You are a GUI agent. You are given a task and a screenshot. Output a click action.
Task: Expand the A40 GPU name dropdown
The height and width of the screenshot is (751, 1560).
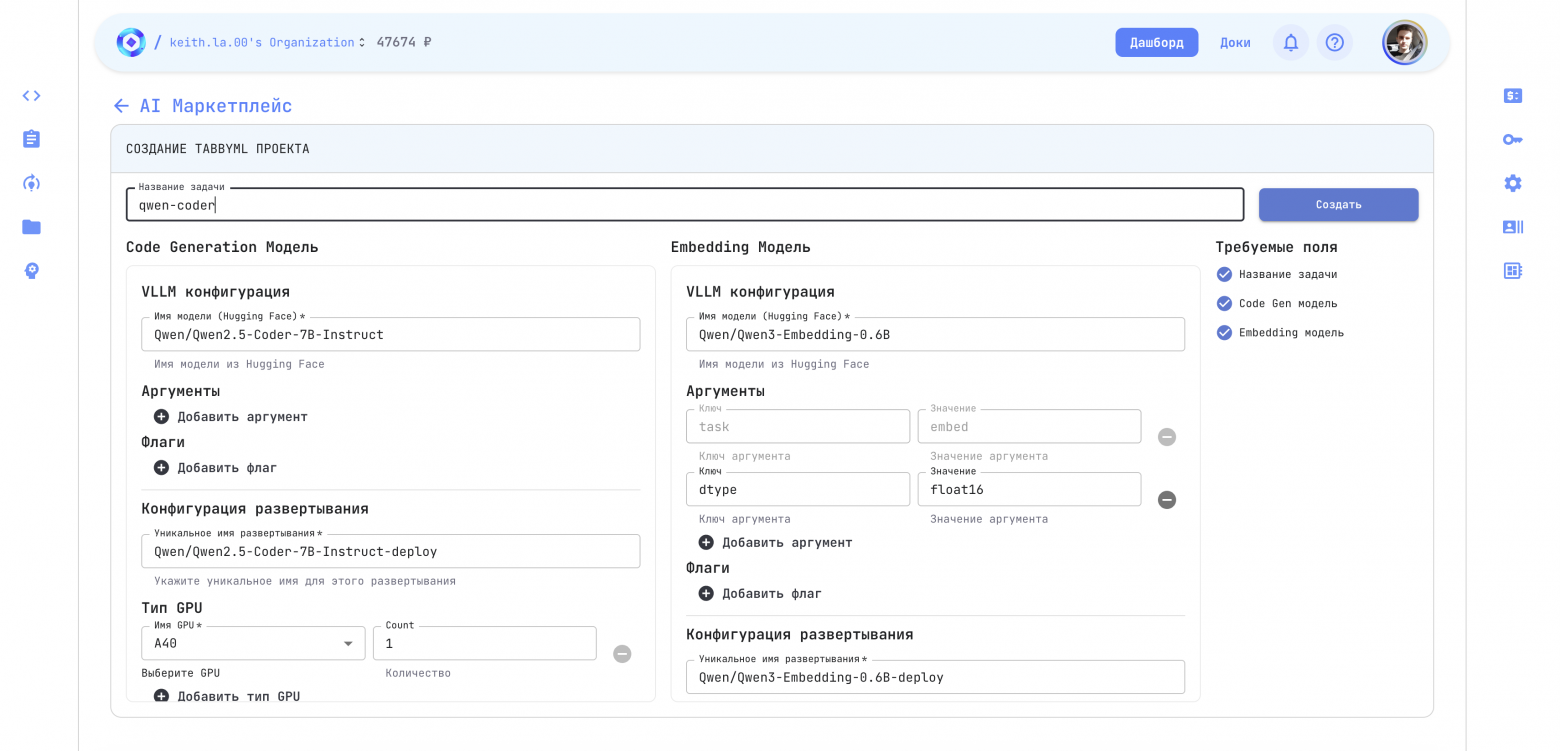(348, 643)
